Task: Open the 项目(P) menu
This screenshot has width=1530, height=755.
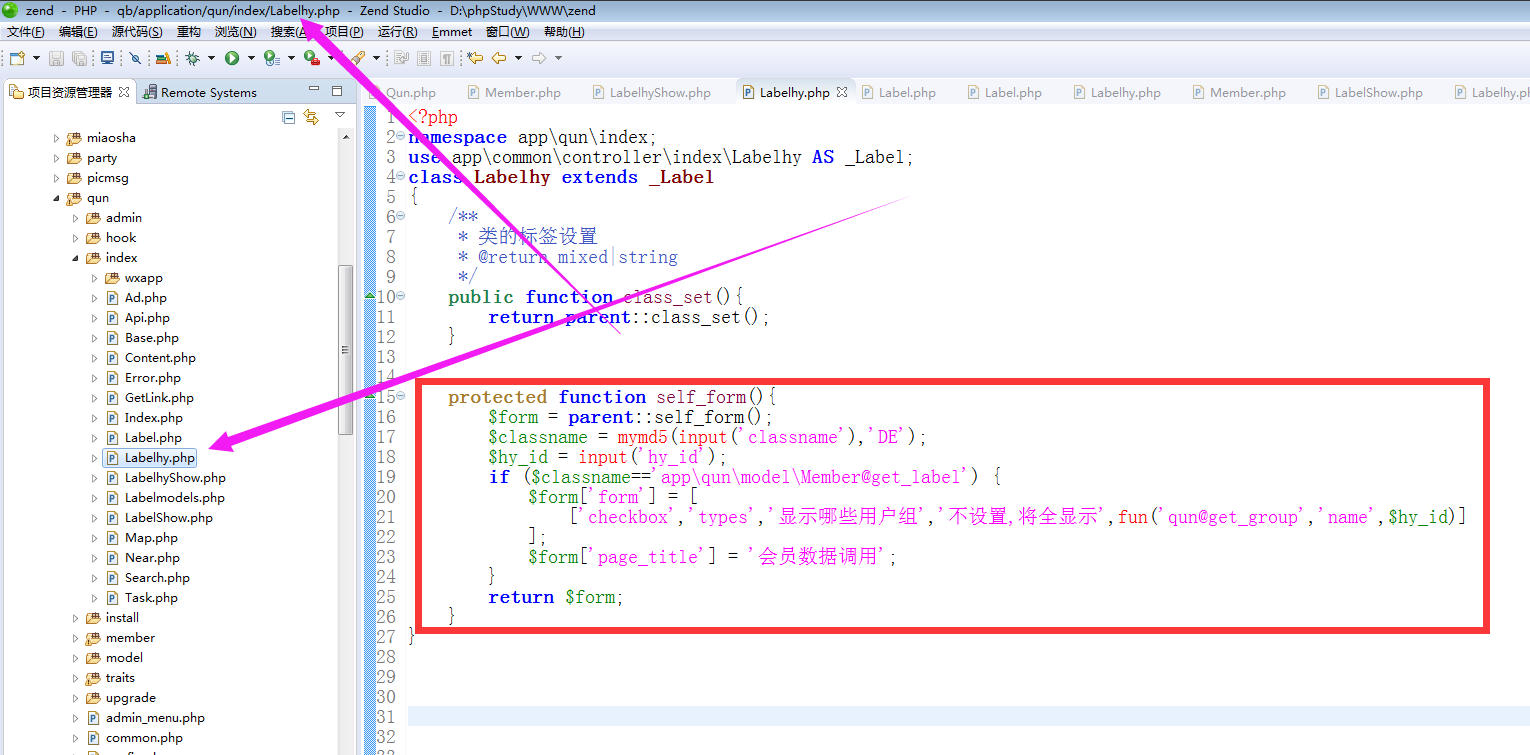Action: click(344, 32)
